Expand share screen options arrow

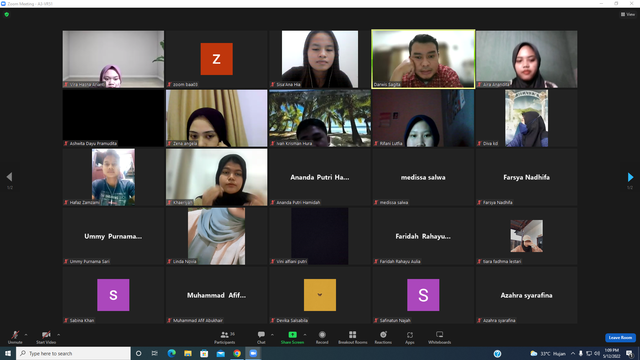(x=305, y=335)
